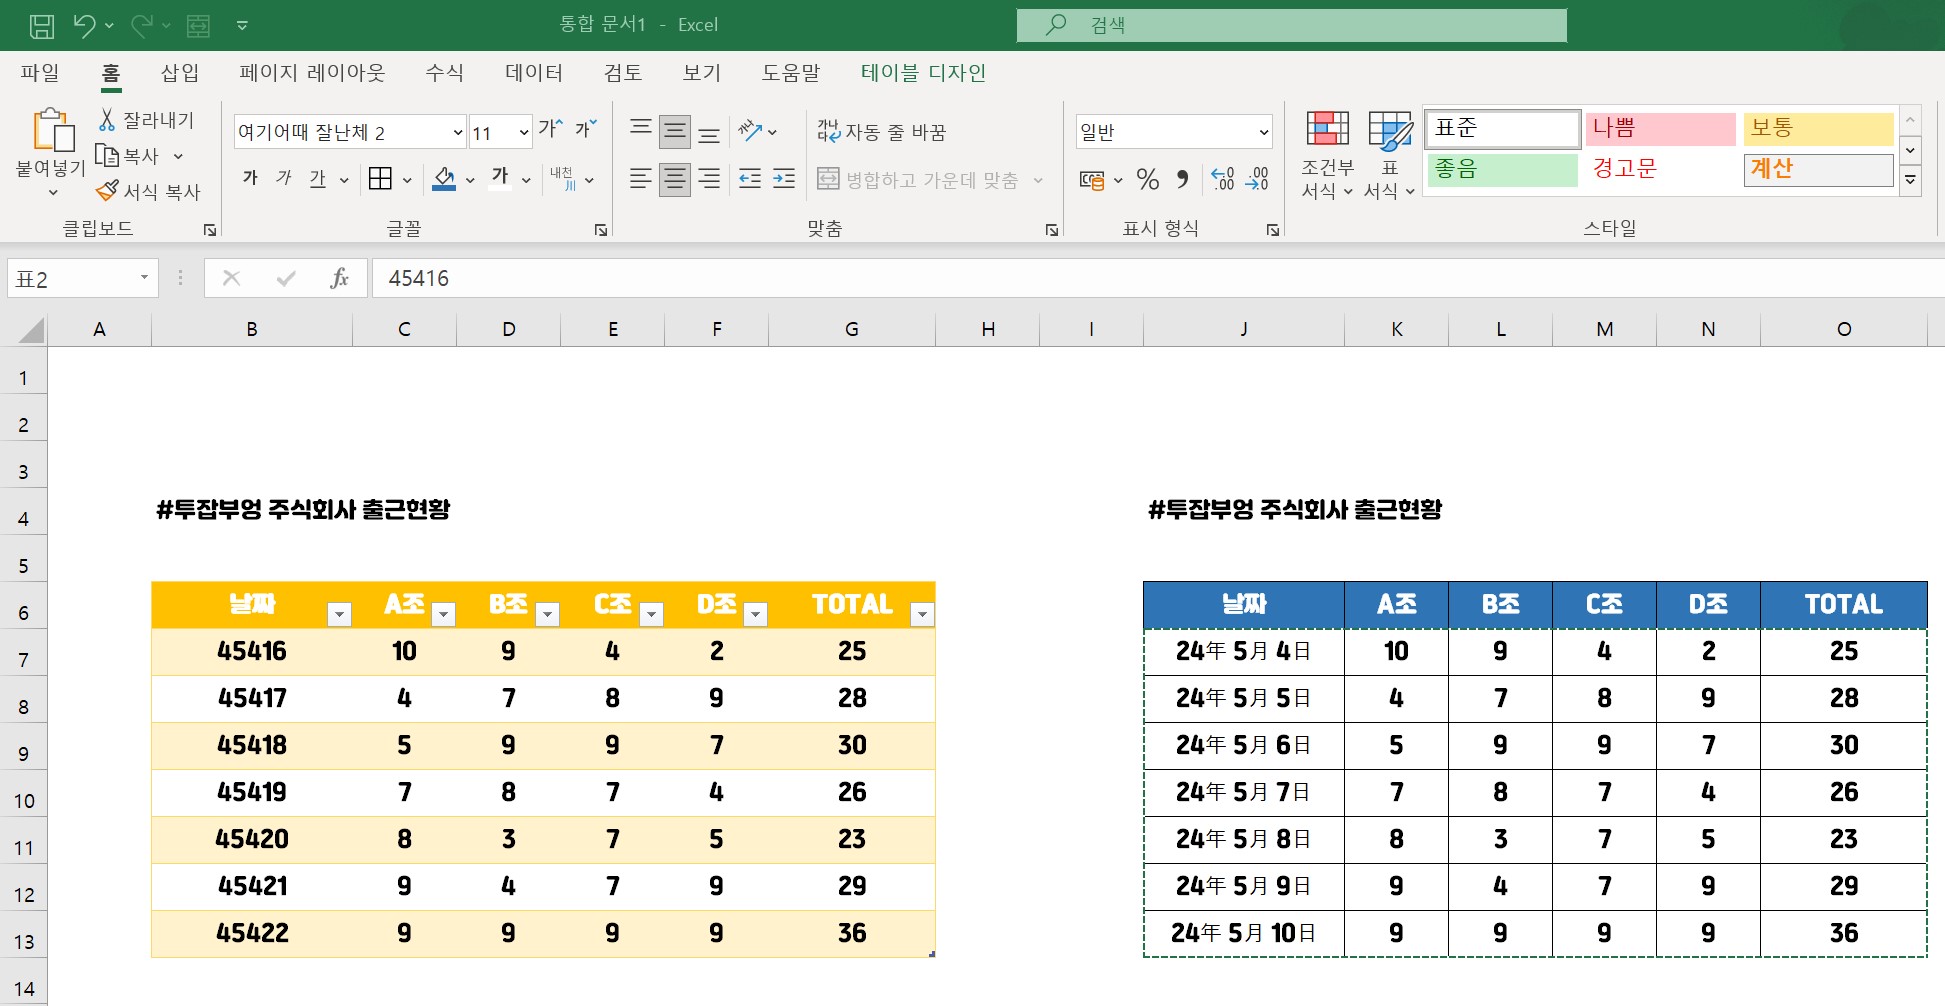Screen dimensions: 1945x1006
Task: Click the Undo arrow icon
Action: tap(85, 25)
